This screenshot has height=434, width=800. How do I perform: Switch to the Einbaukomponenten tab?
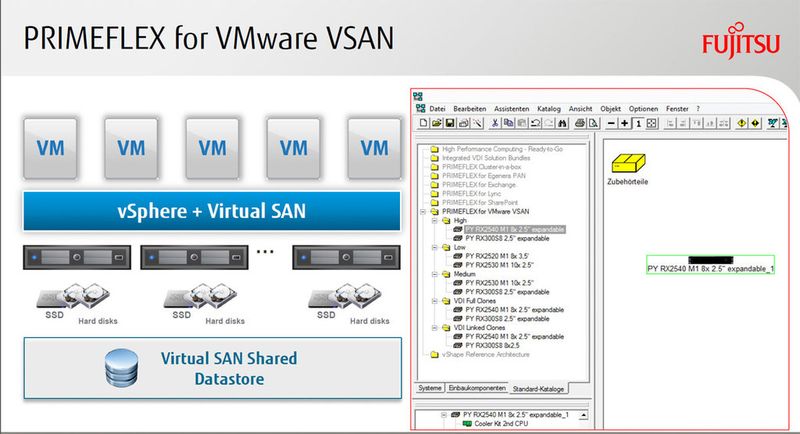478,388
